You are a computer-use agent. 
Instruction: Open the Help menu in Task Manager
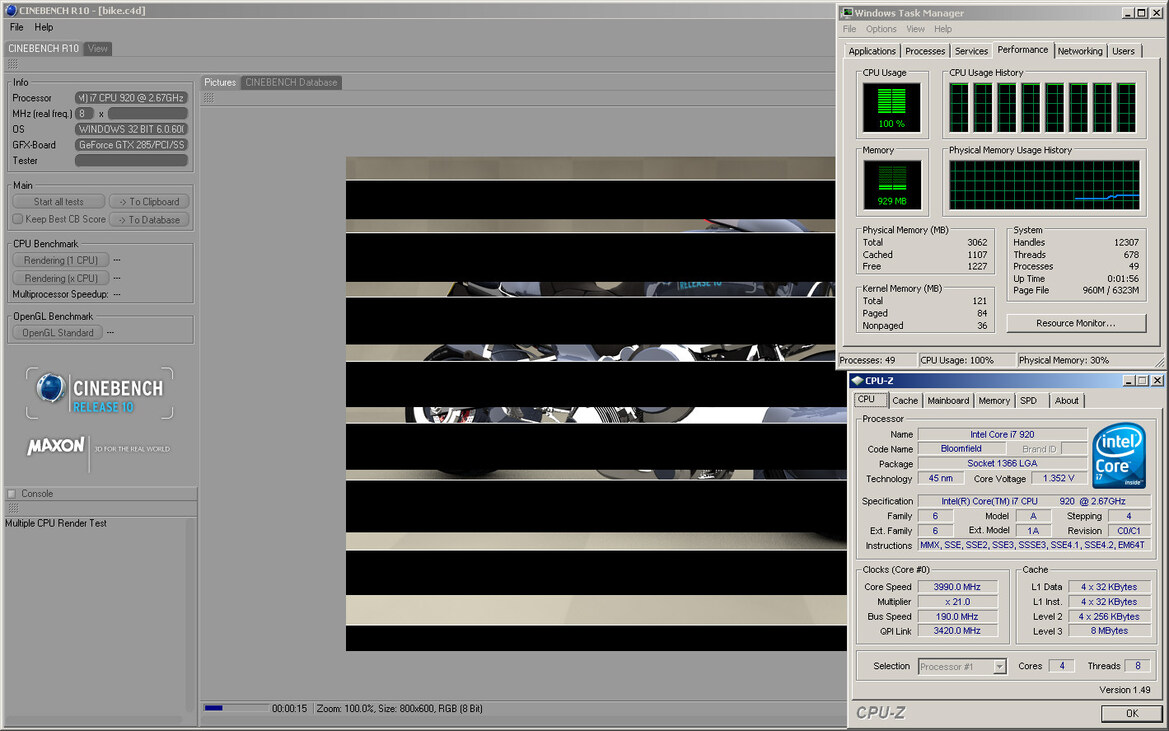pos(943,29)
